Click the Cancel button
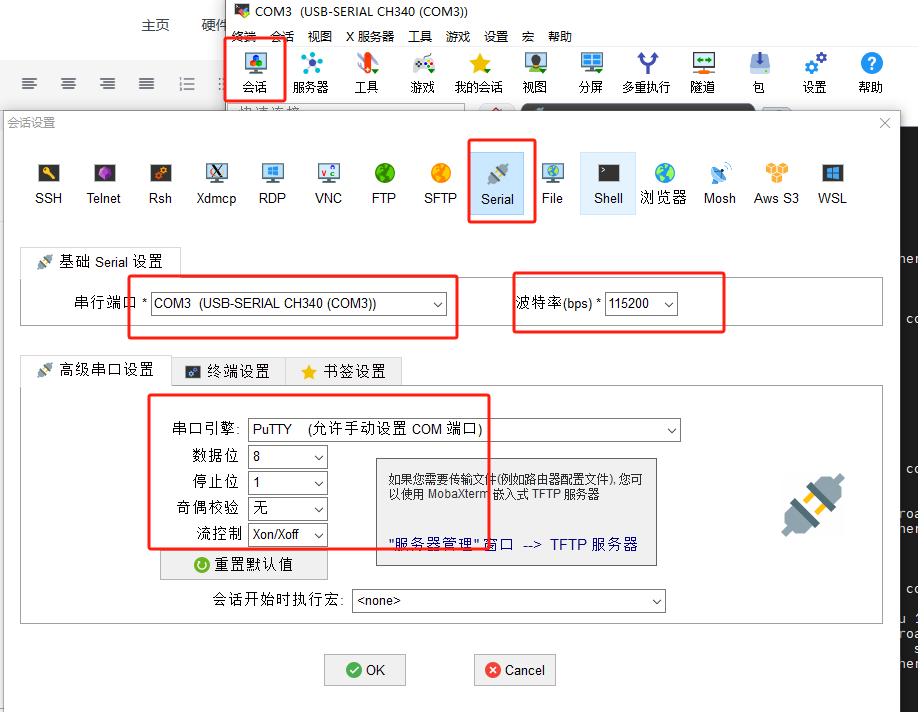 pos(515,670)
